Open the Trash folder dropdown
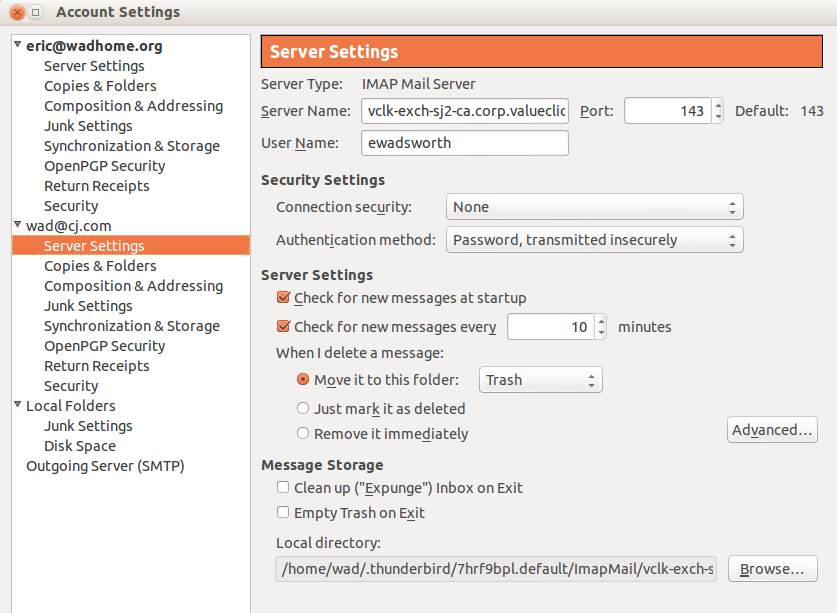The image size is (837, 613). (x=540, y=380)
